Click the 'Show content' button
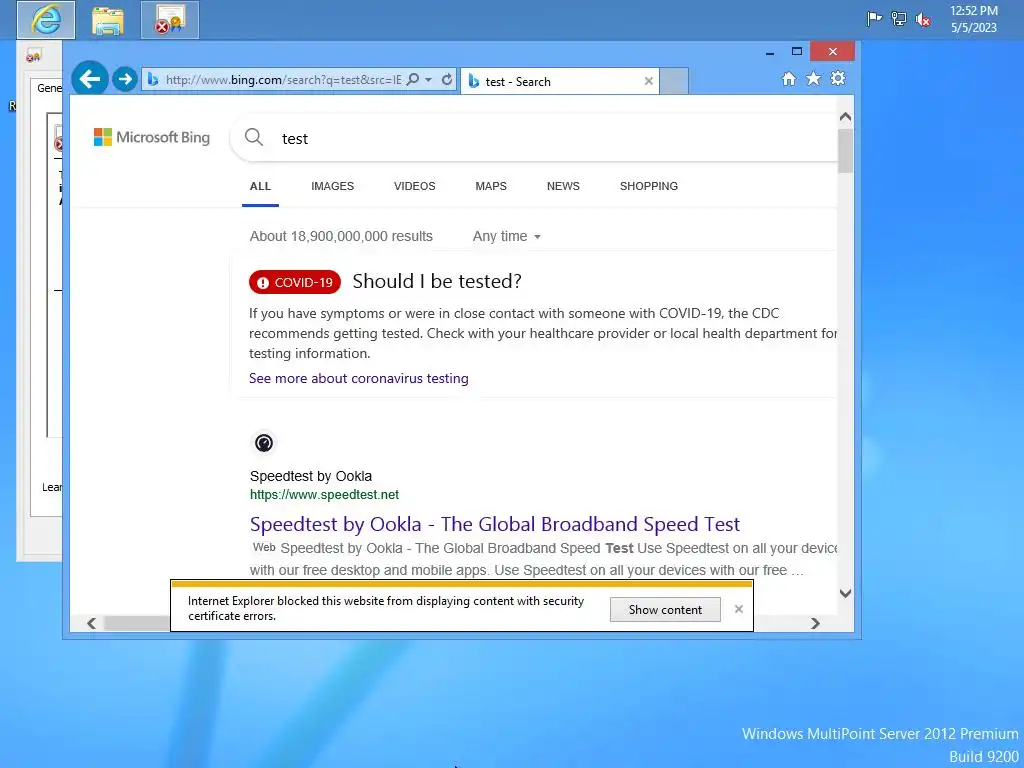Viewport: 1024px width, 768px height. click(x=665, y=609)
